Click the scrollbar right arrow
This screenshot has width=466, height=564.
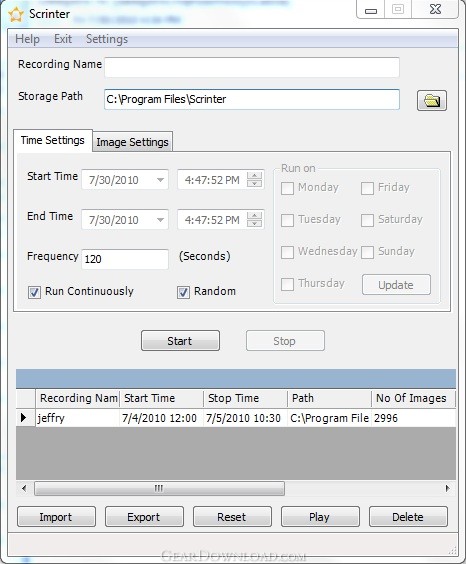pyautogui.click(x=448, y=488)
